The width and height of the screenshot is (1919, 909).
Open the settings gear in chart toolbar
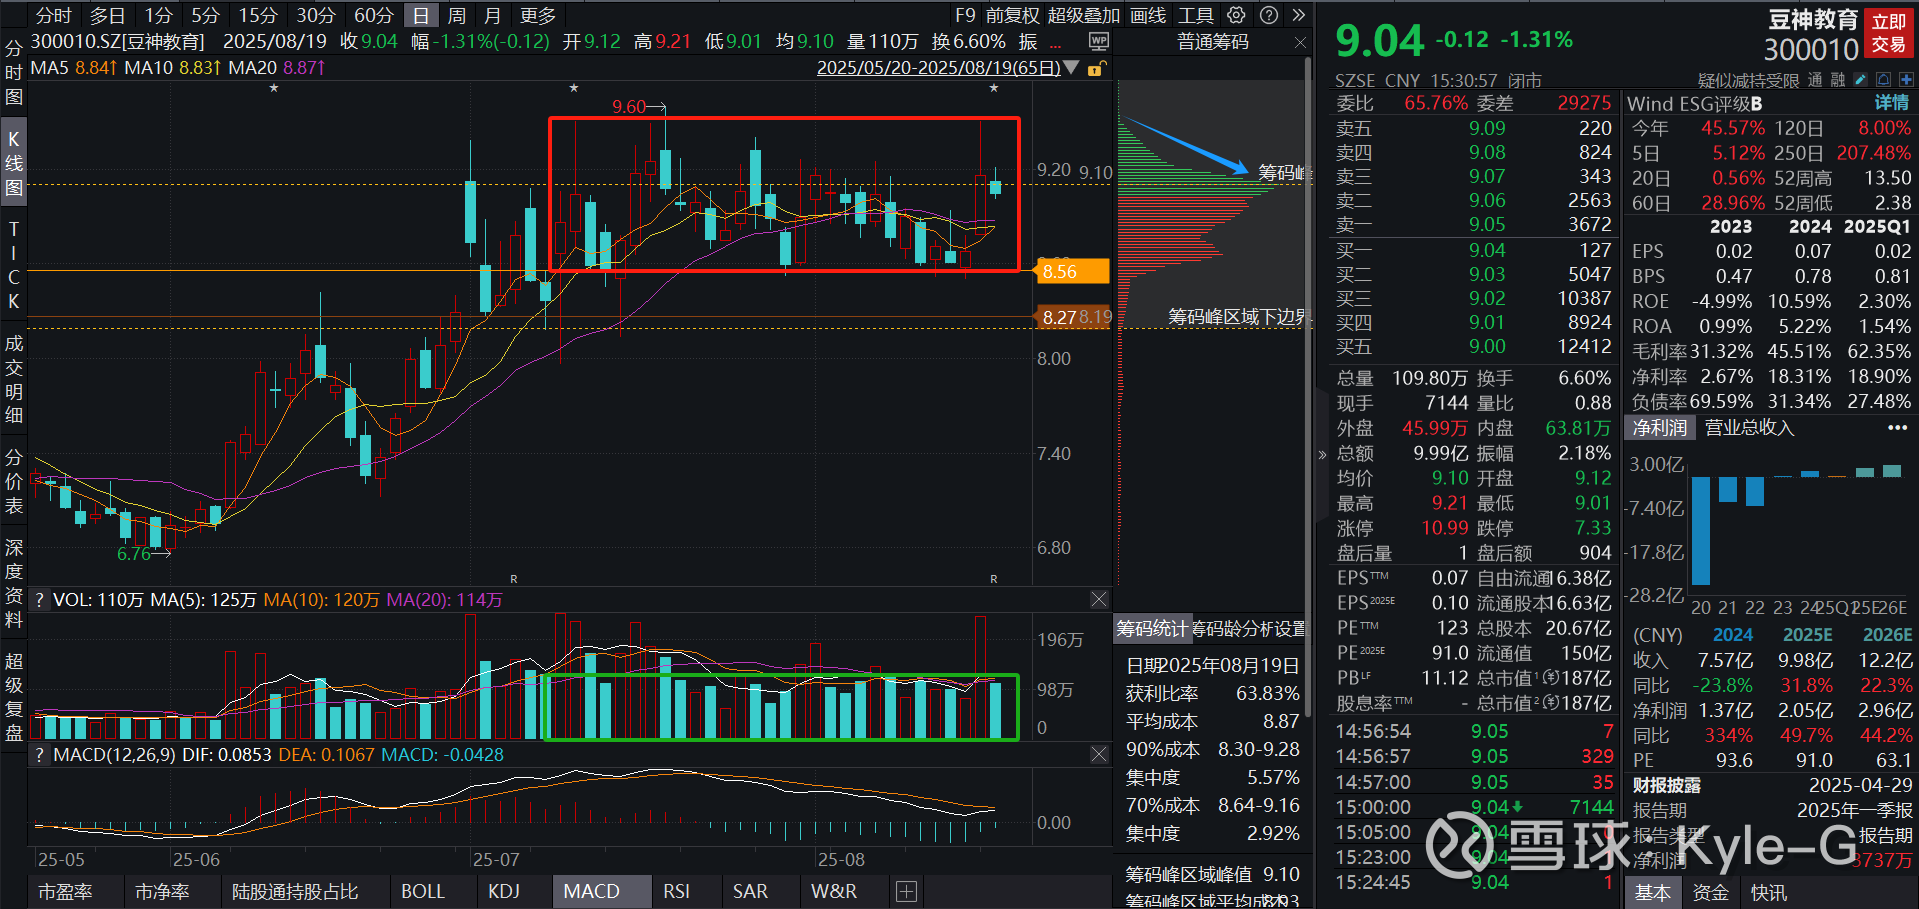click(1237, 15)
